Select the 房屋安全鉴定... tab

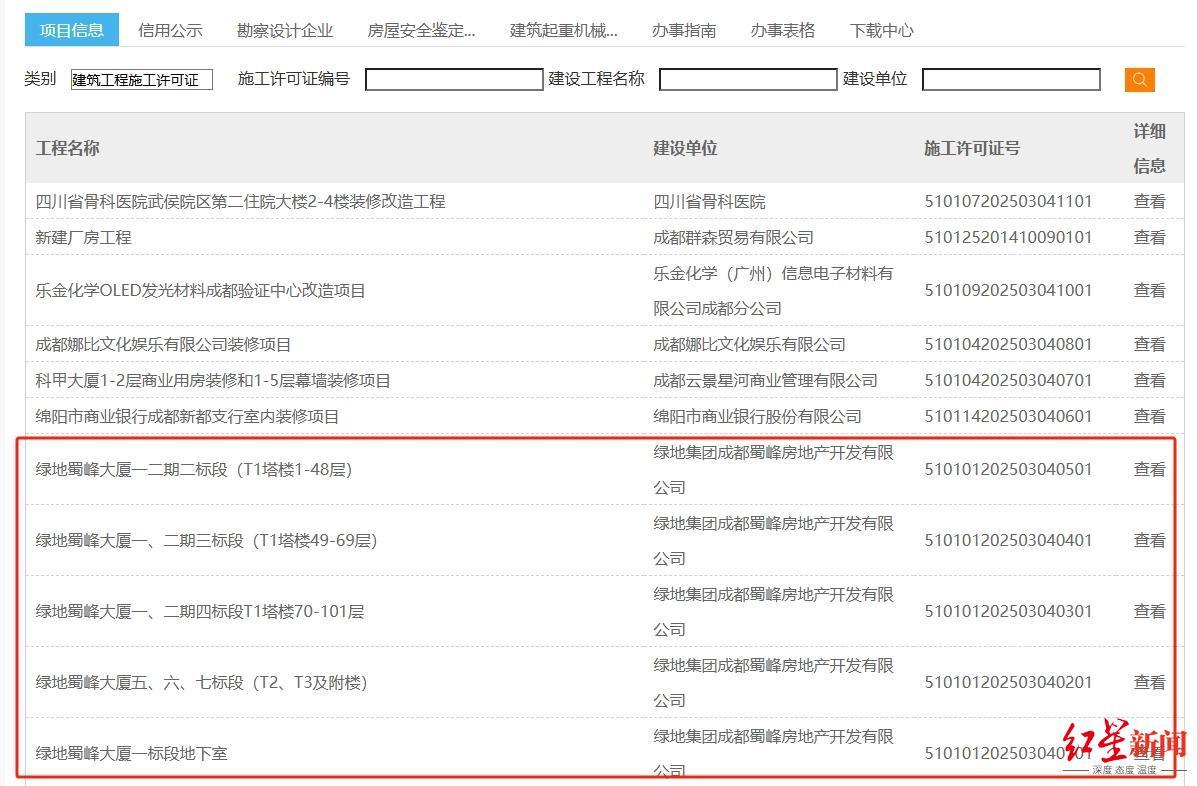click(x=421, y=31)
